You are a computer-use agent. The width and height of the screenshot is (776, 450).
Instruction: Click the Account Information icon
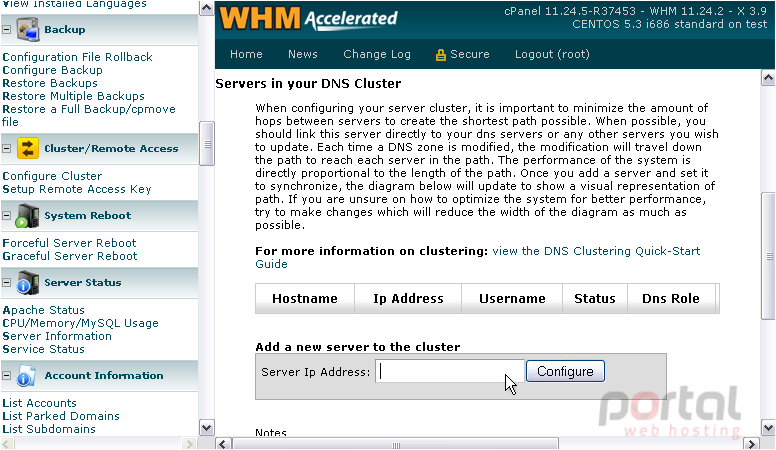coord(26,376)
